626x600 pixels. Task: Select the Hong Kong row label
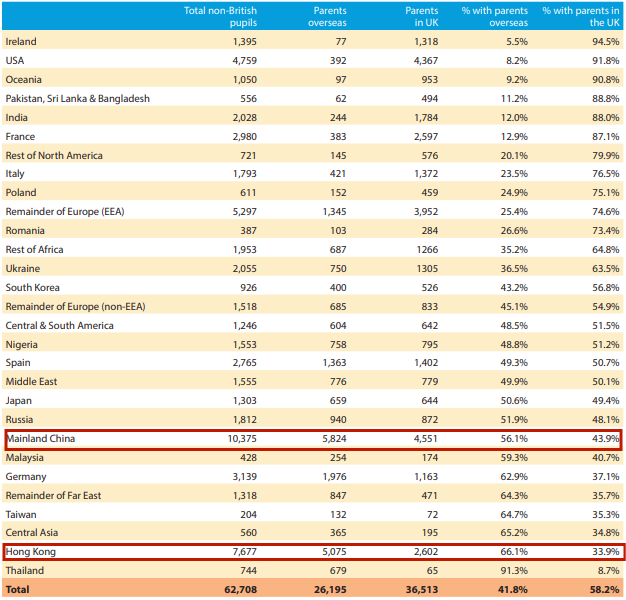point(30,552)
